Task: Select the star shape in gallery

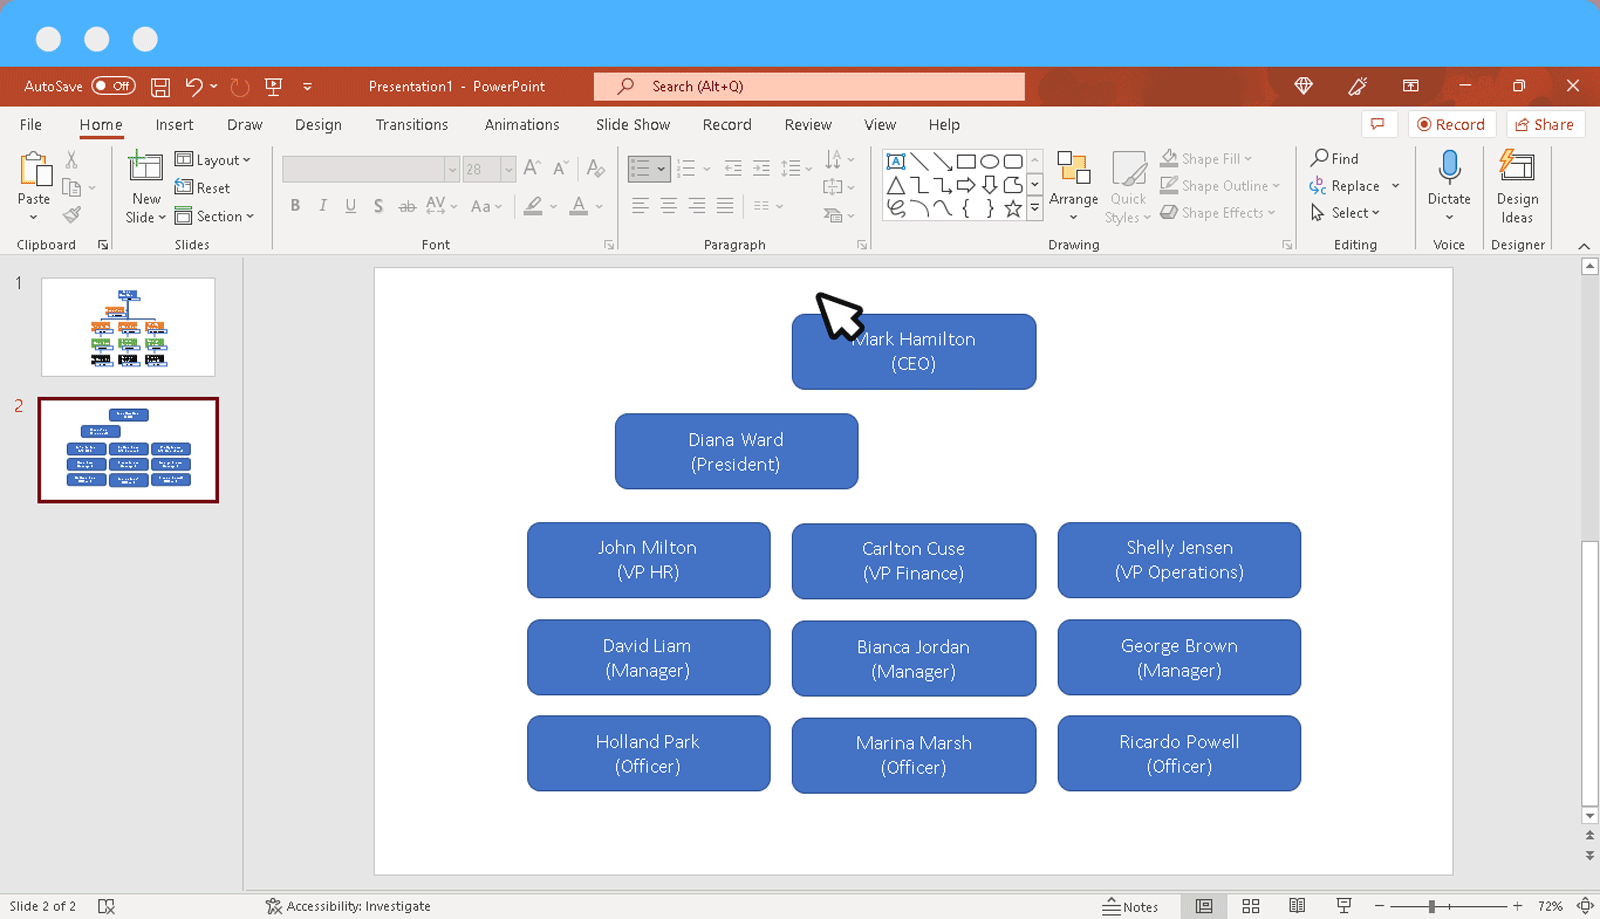Action: pos(1013,208)
